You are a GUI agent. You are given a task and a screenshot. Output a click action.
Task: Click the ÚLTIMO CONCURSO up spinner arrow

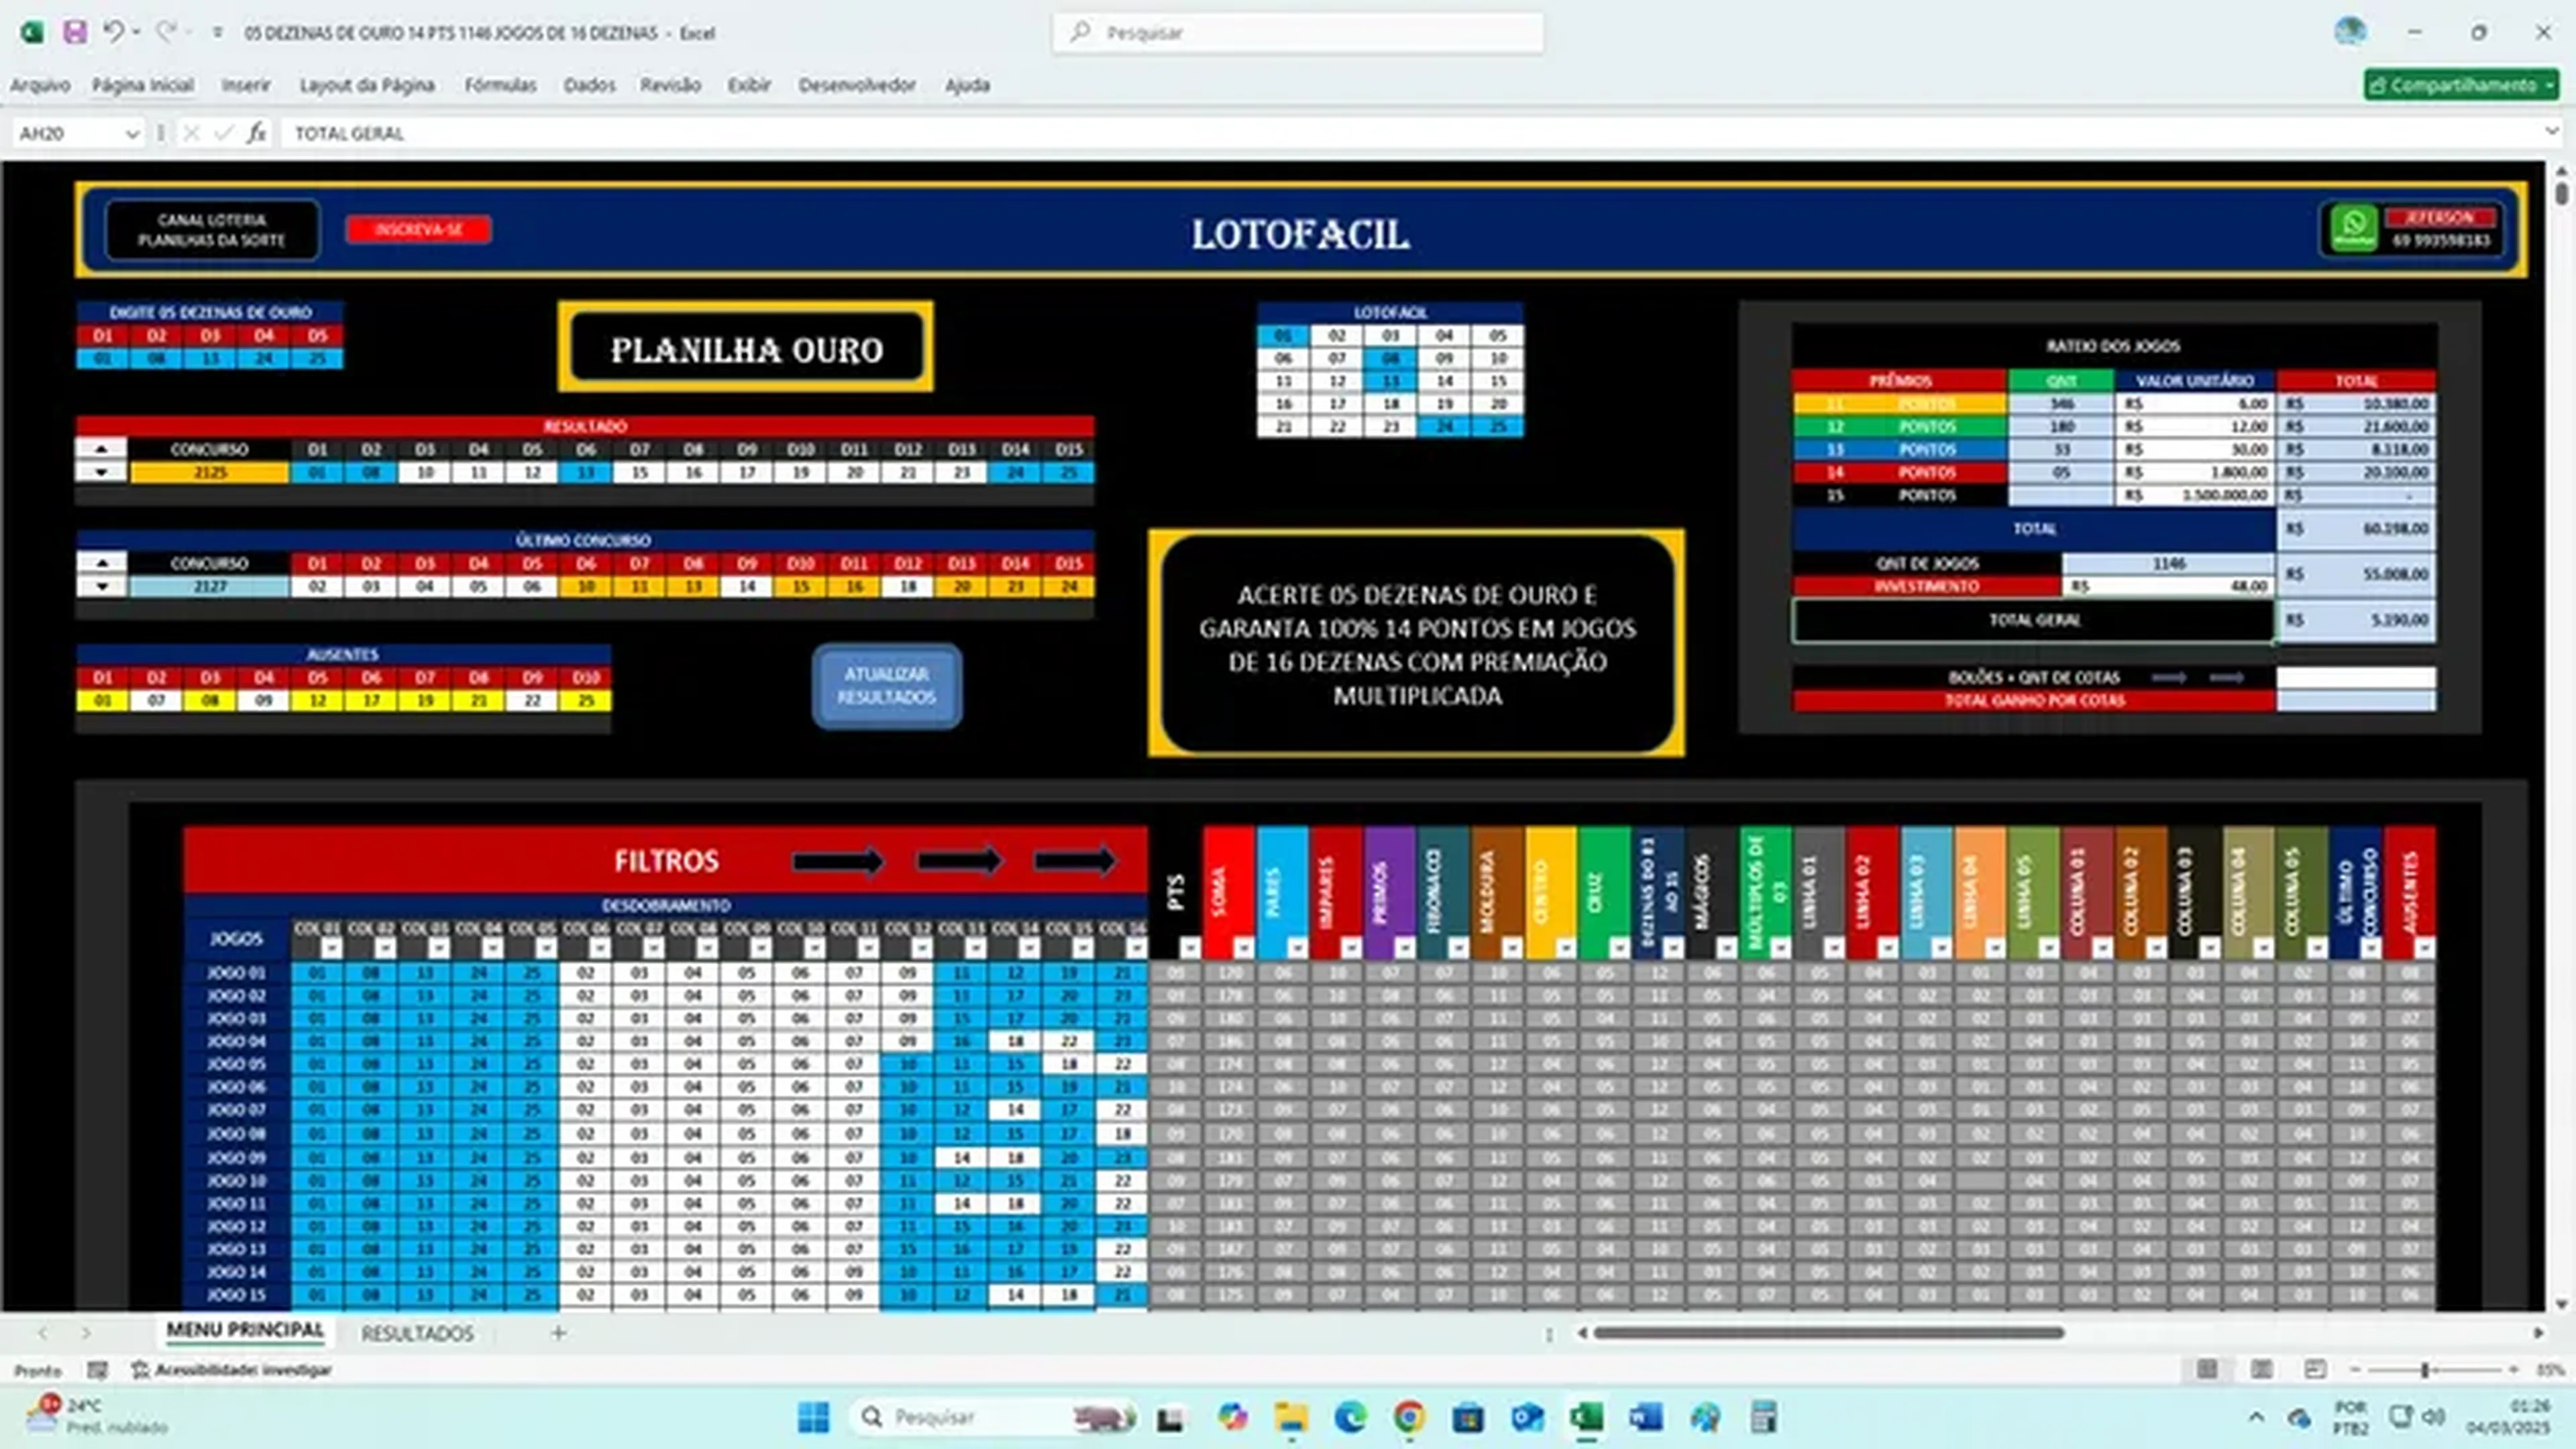click(x=101, y=563)
